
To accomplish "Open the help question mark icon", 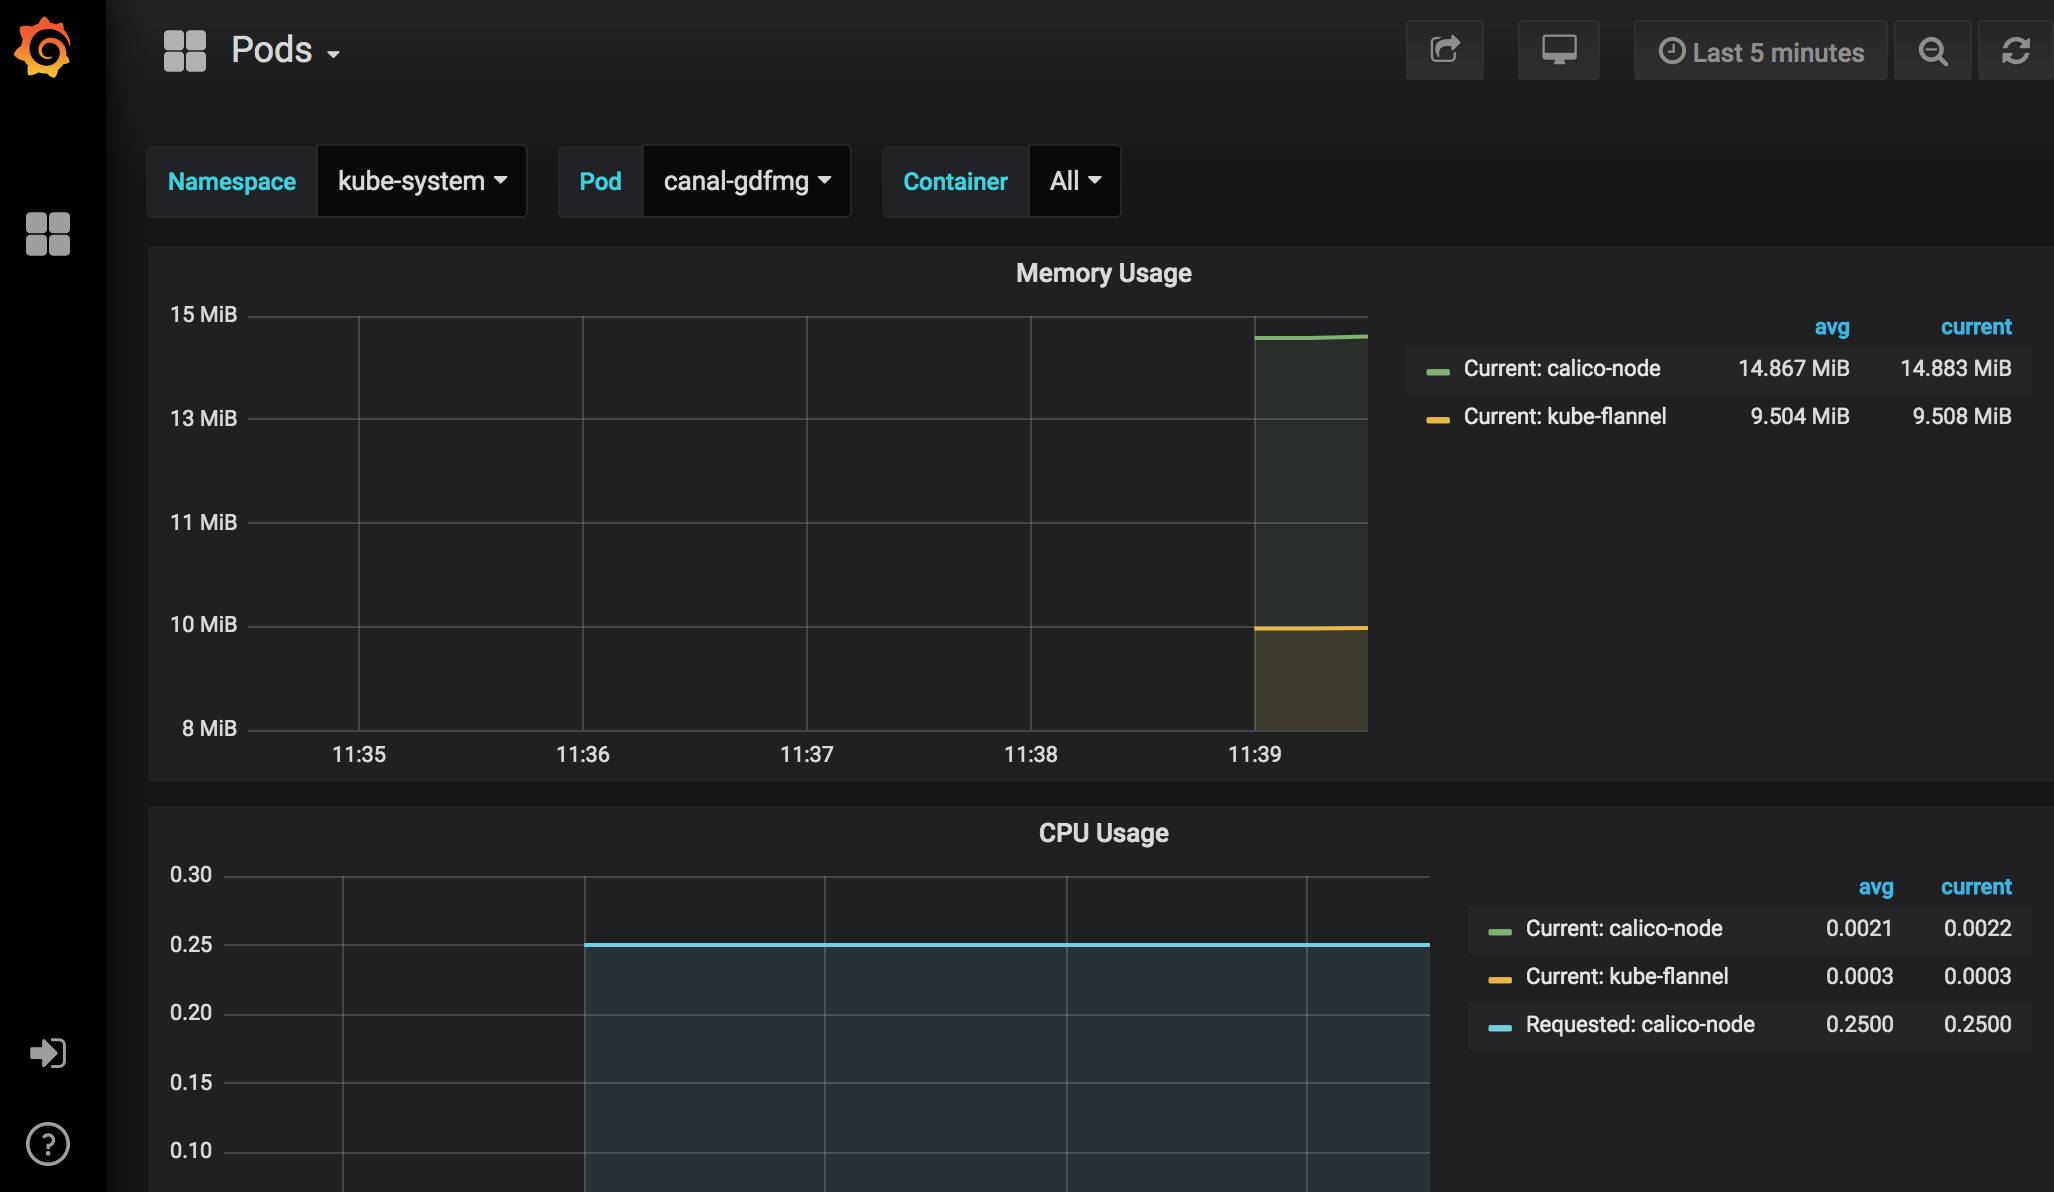I will (x=47, y=1144).
